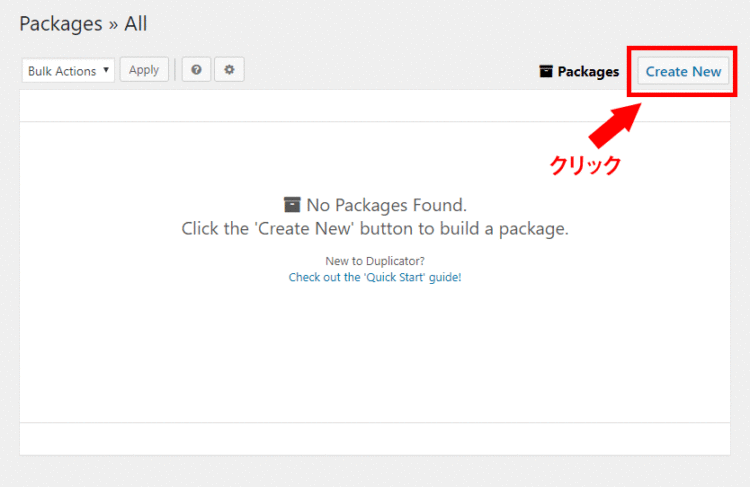Open settings via the gear icon
This screenshot has height=487, width=750.
click(229, 70)
